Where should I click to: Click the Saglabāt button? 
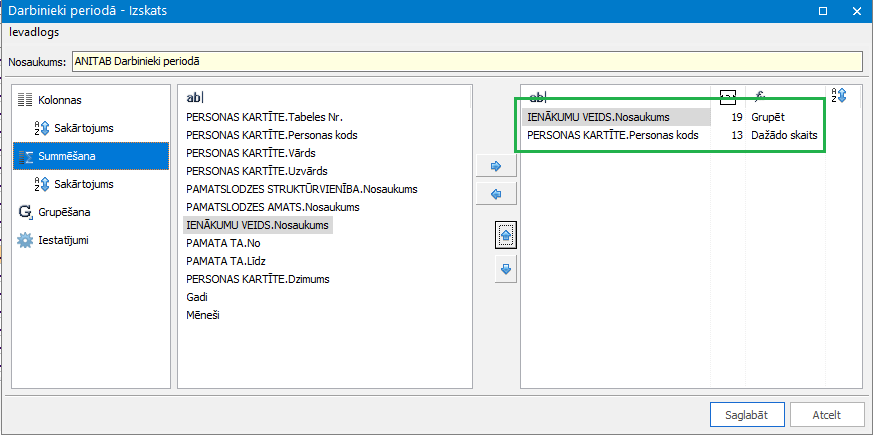click(x=747, y=415)
